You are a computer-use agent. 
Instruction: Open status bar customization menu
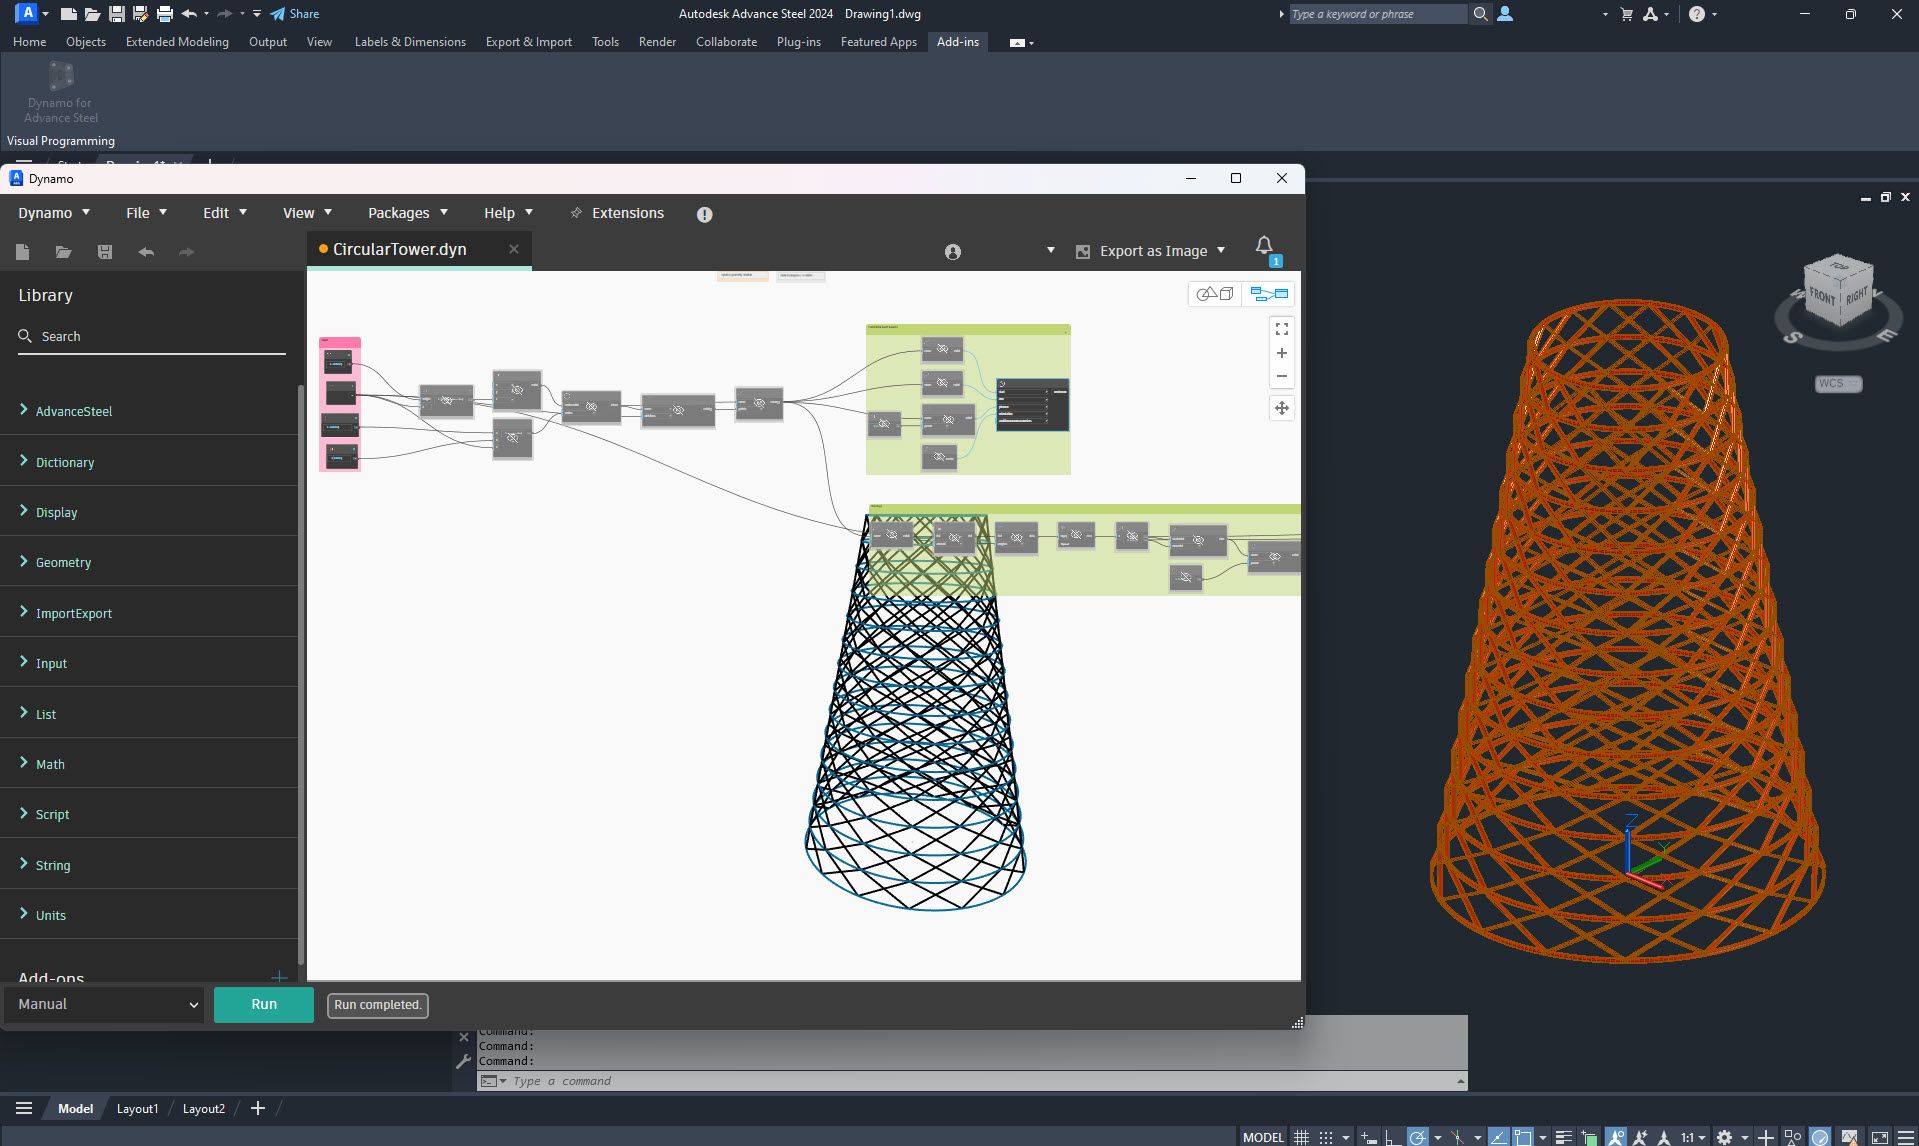click(1905, 1137)
